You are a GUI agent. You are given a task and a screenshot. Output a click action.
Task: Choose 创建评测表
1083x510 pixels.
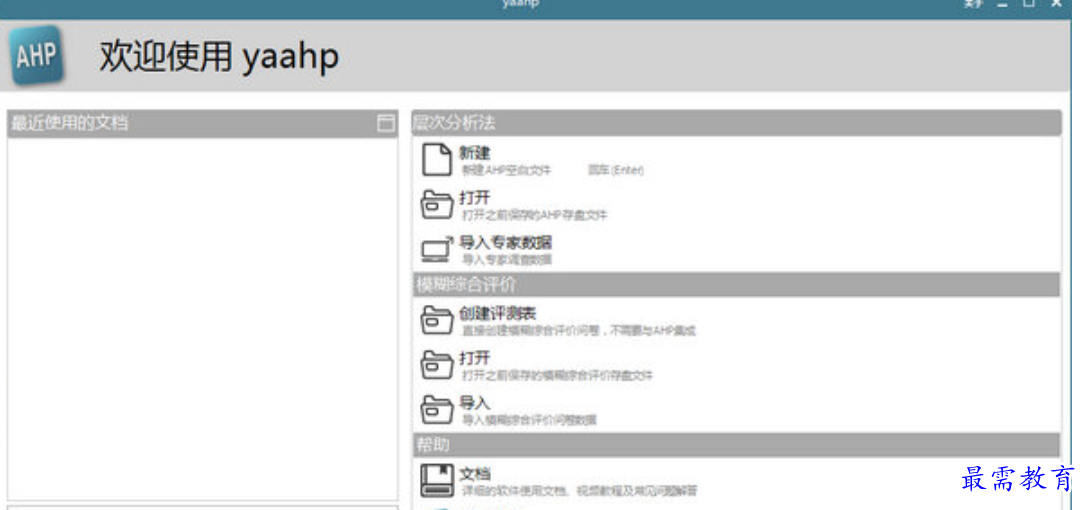tap(497, 314)
